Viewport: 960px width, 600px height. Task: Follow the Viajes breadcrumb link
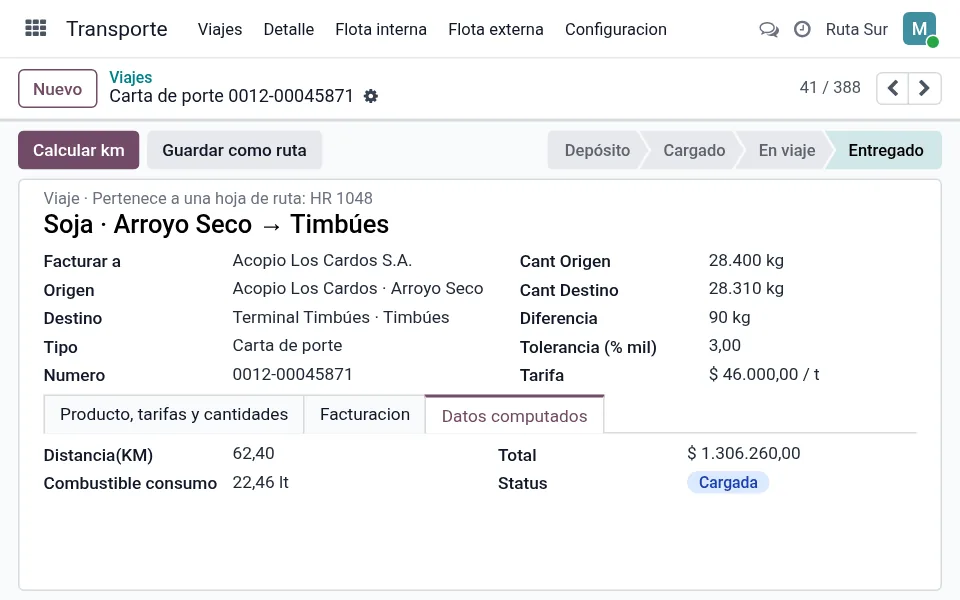130,77
